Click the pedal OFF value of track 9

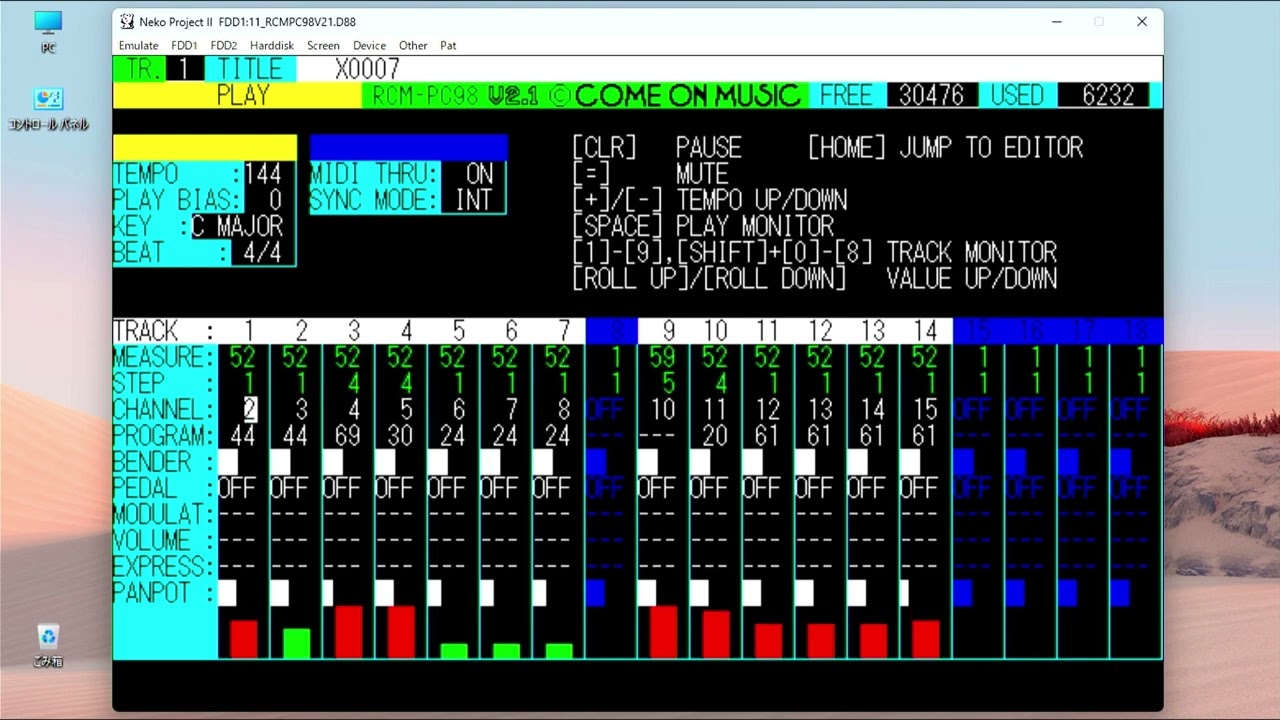point(656,488)
